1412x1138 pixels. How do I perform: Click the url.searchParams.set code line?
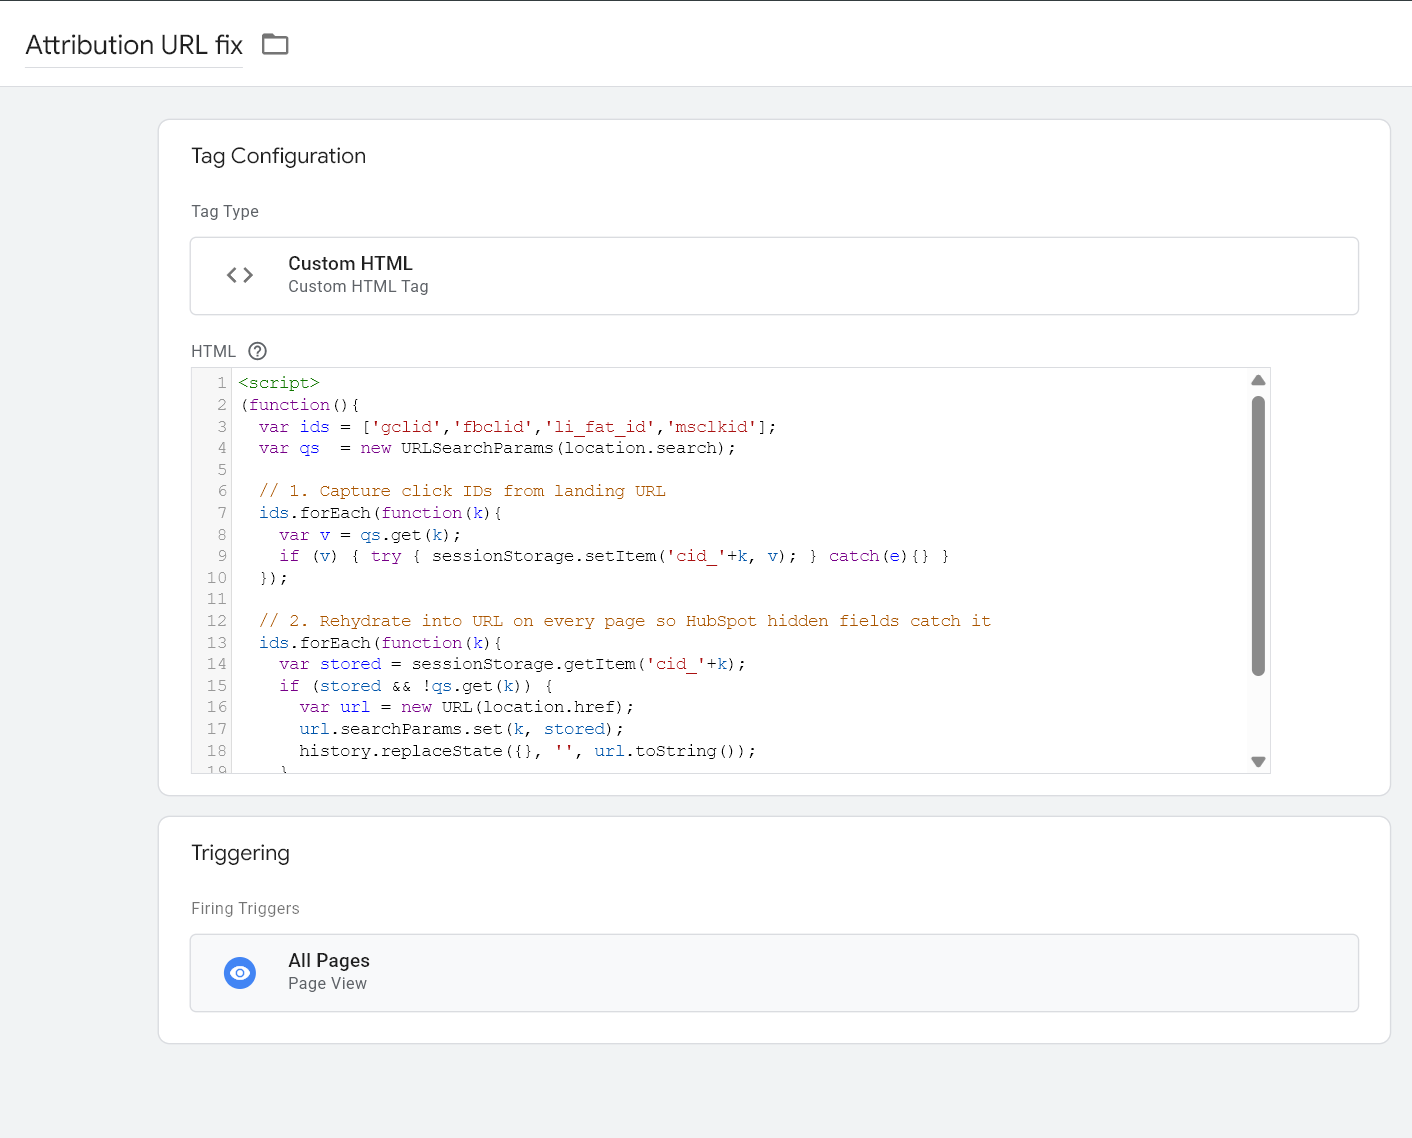pos(461,729)
